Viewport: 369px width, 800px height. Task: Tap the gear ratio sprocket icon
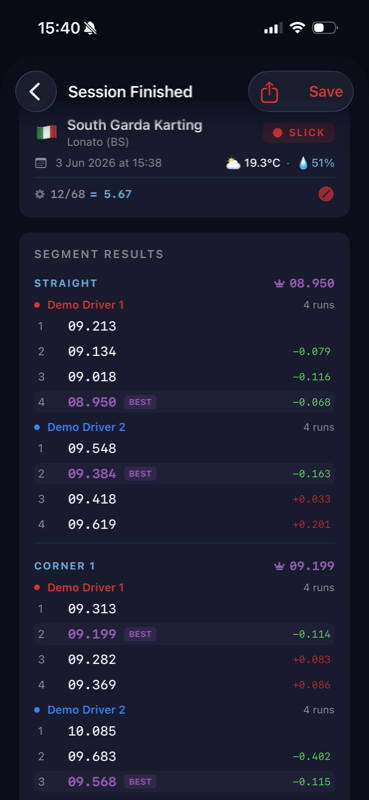(40, 194)
